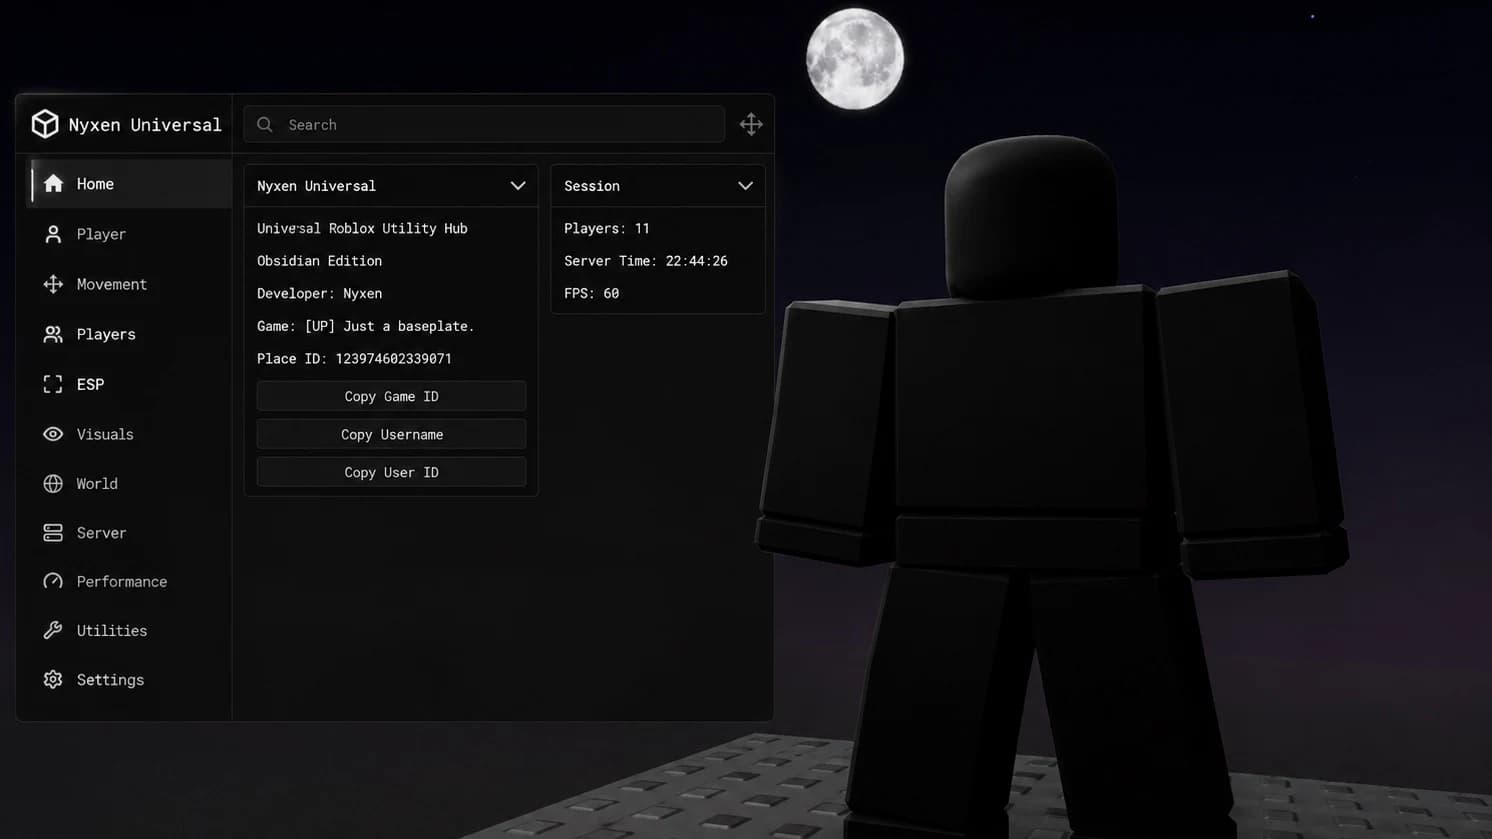Click the Home house icon

[x=53, y=184]
